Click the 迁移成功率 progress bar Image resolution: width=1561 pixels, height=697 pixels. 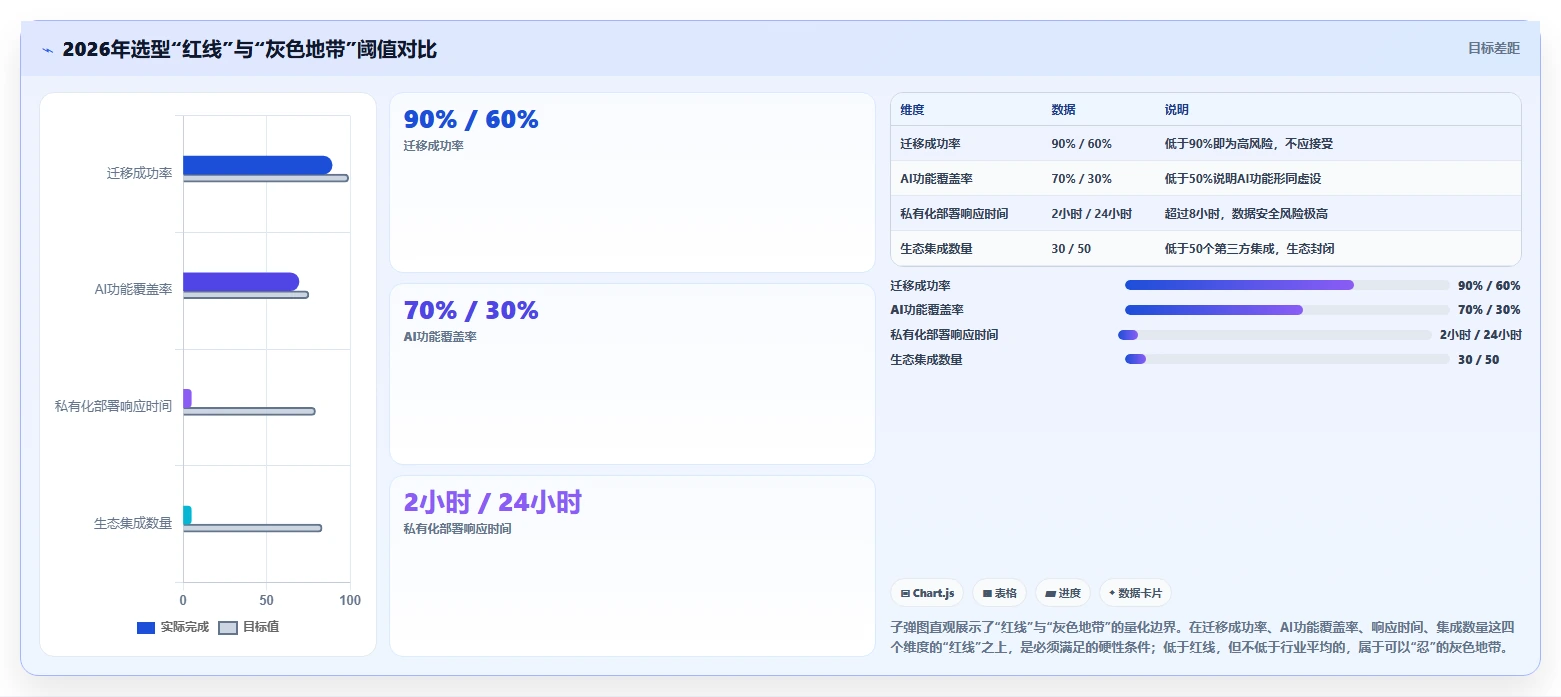tap(1287, 285)
